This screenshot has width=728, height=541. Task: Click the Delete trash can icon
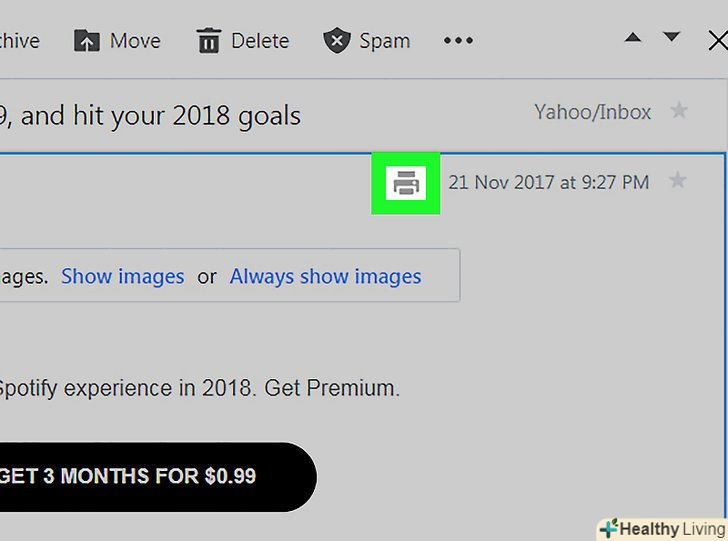coord(209,41)
